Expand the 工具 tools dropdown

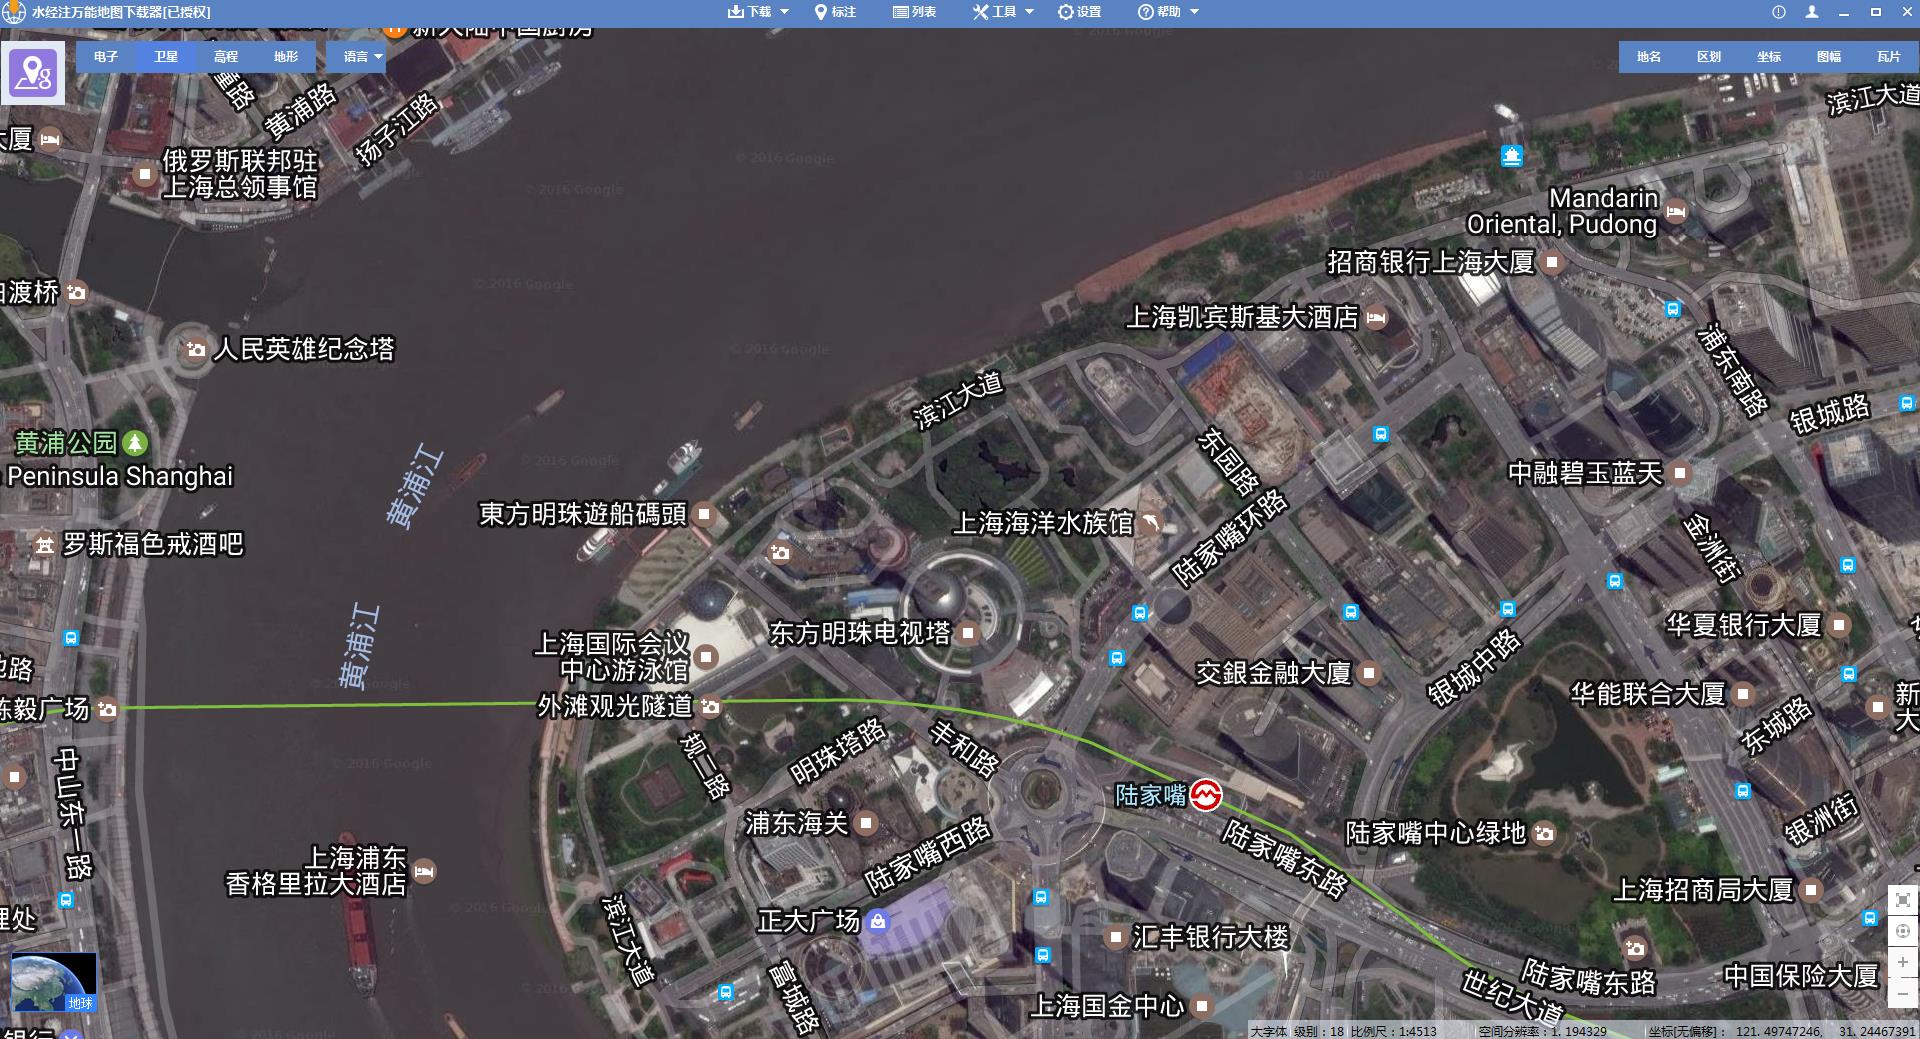pyautogui.click(x=1003, y=12)
